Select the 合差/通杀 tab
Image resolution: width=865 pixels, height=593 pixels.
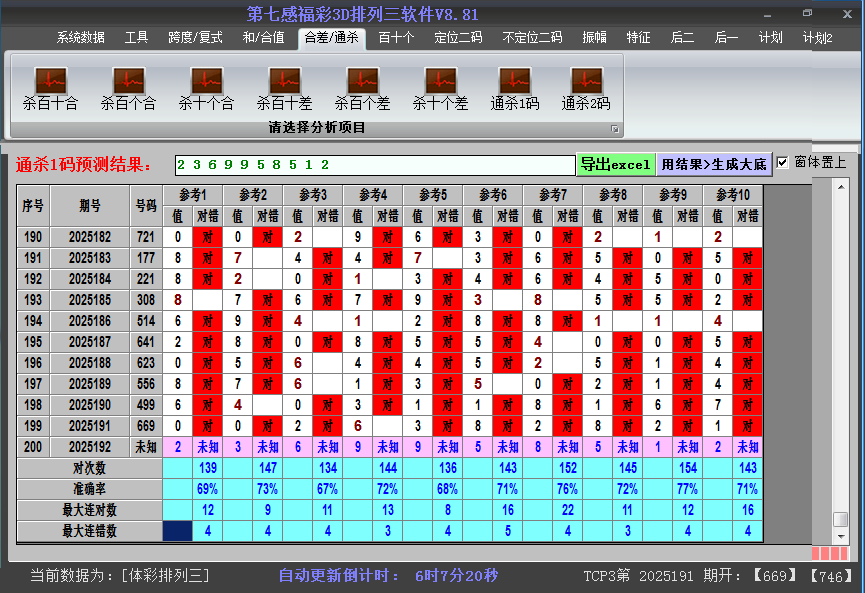click(x=332, y=38)
